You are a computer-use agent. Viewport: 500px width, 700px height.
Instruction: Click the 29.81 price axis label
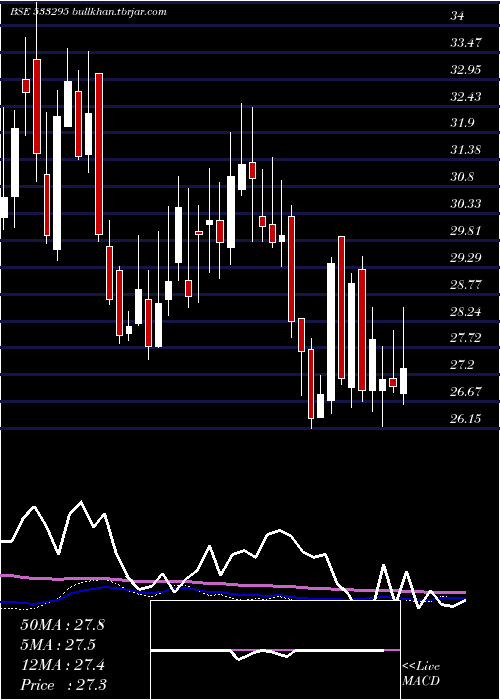point(466,231)
